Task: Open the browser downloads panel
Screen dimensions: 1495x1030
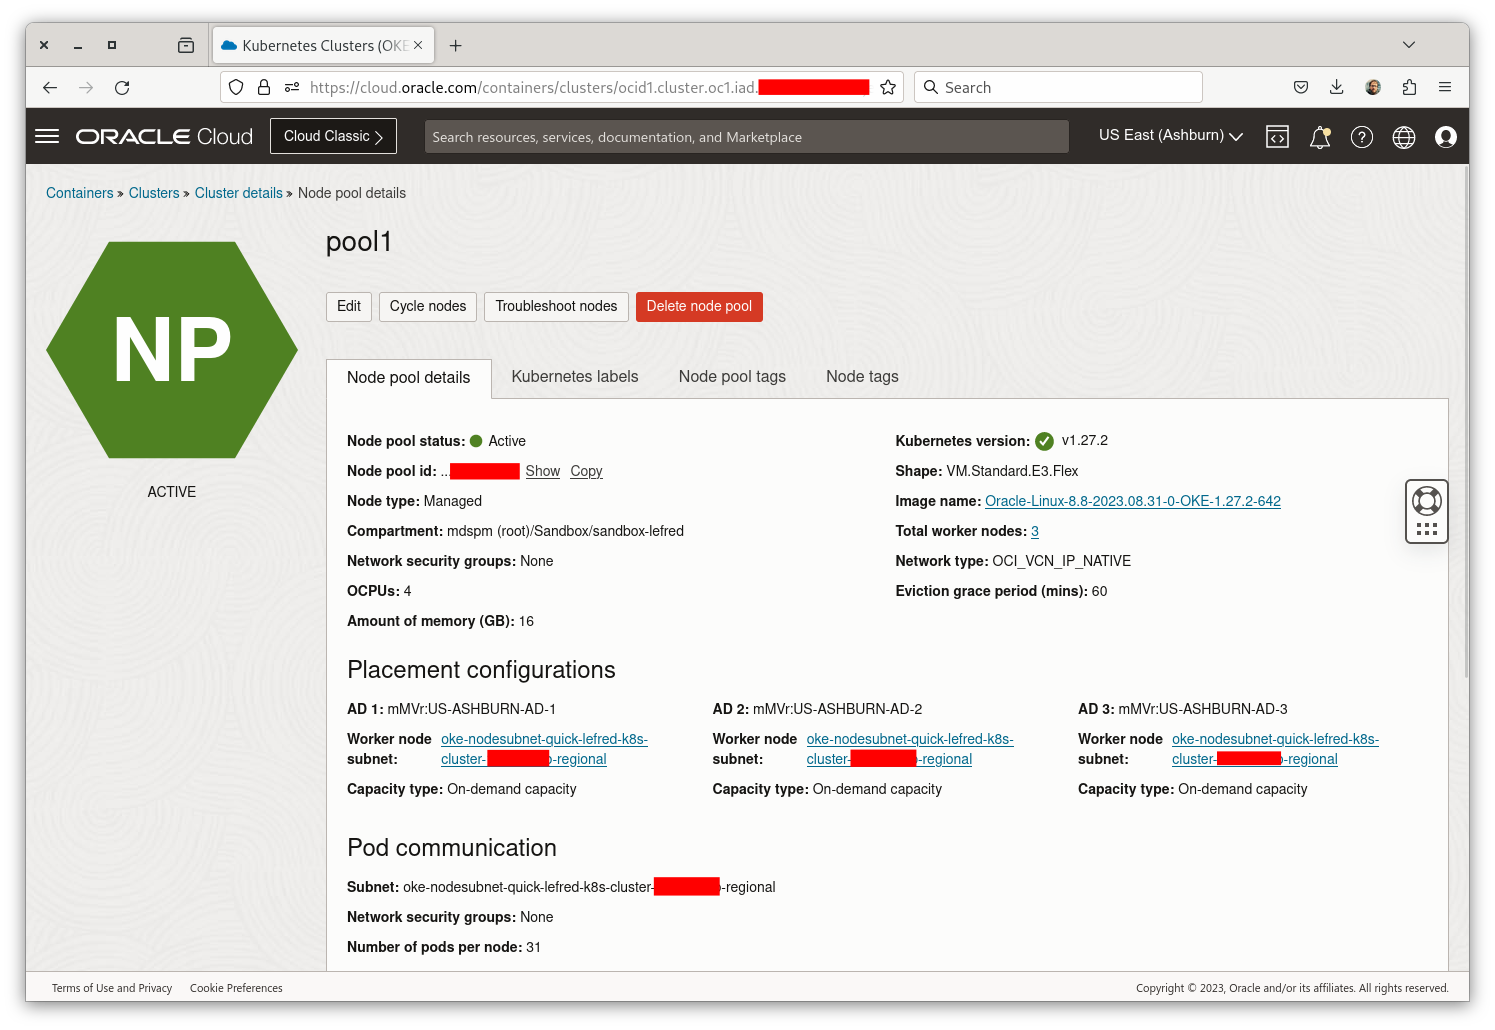Action: point(1337,87)
